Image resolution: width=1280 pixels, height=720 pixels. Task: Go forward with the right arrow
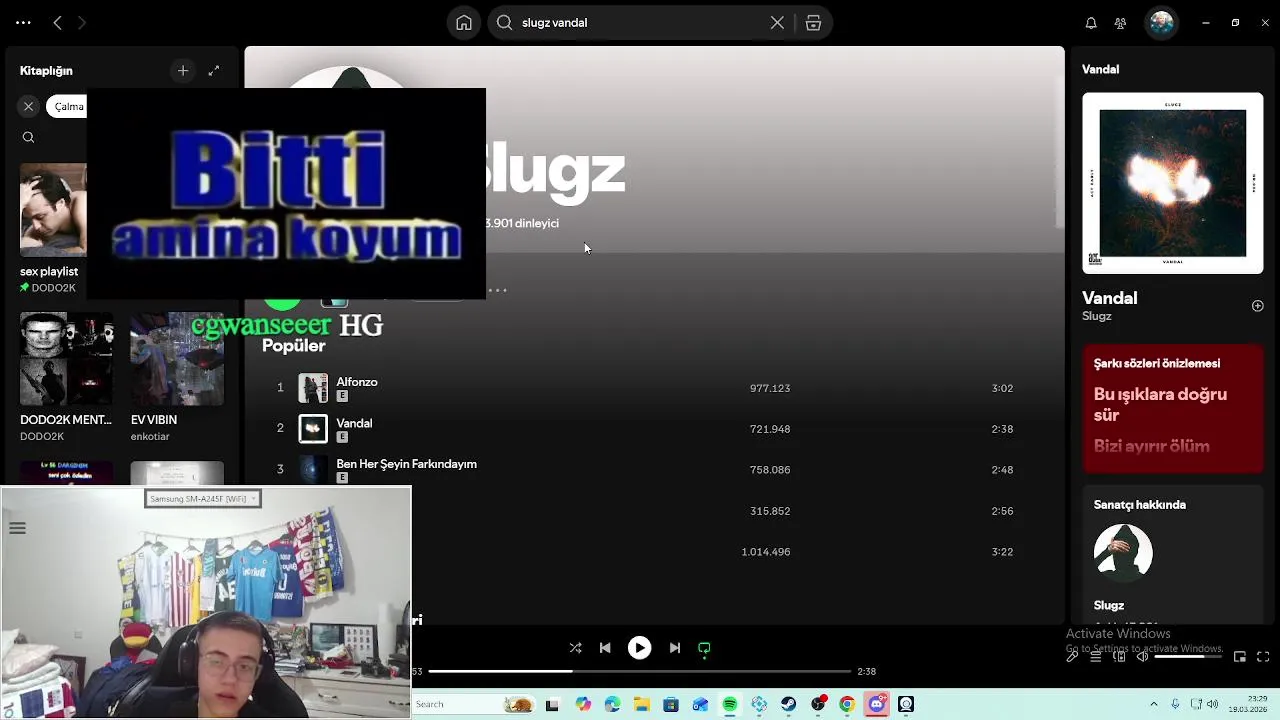point(82,22)
